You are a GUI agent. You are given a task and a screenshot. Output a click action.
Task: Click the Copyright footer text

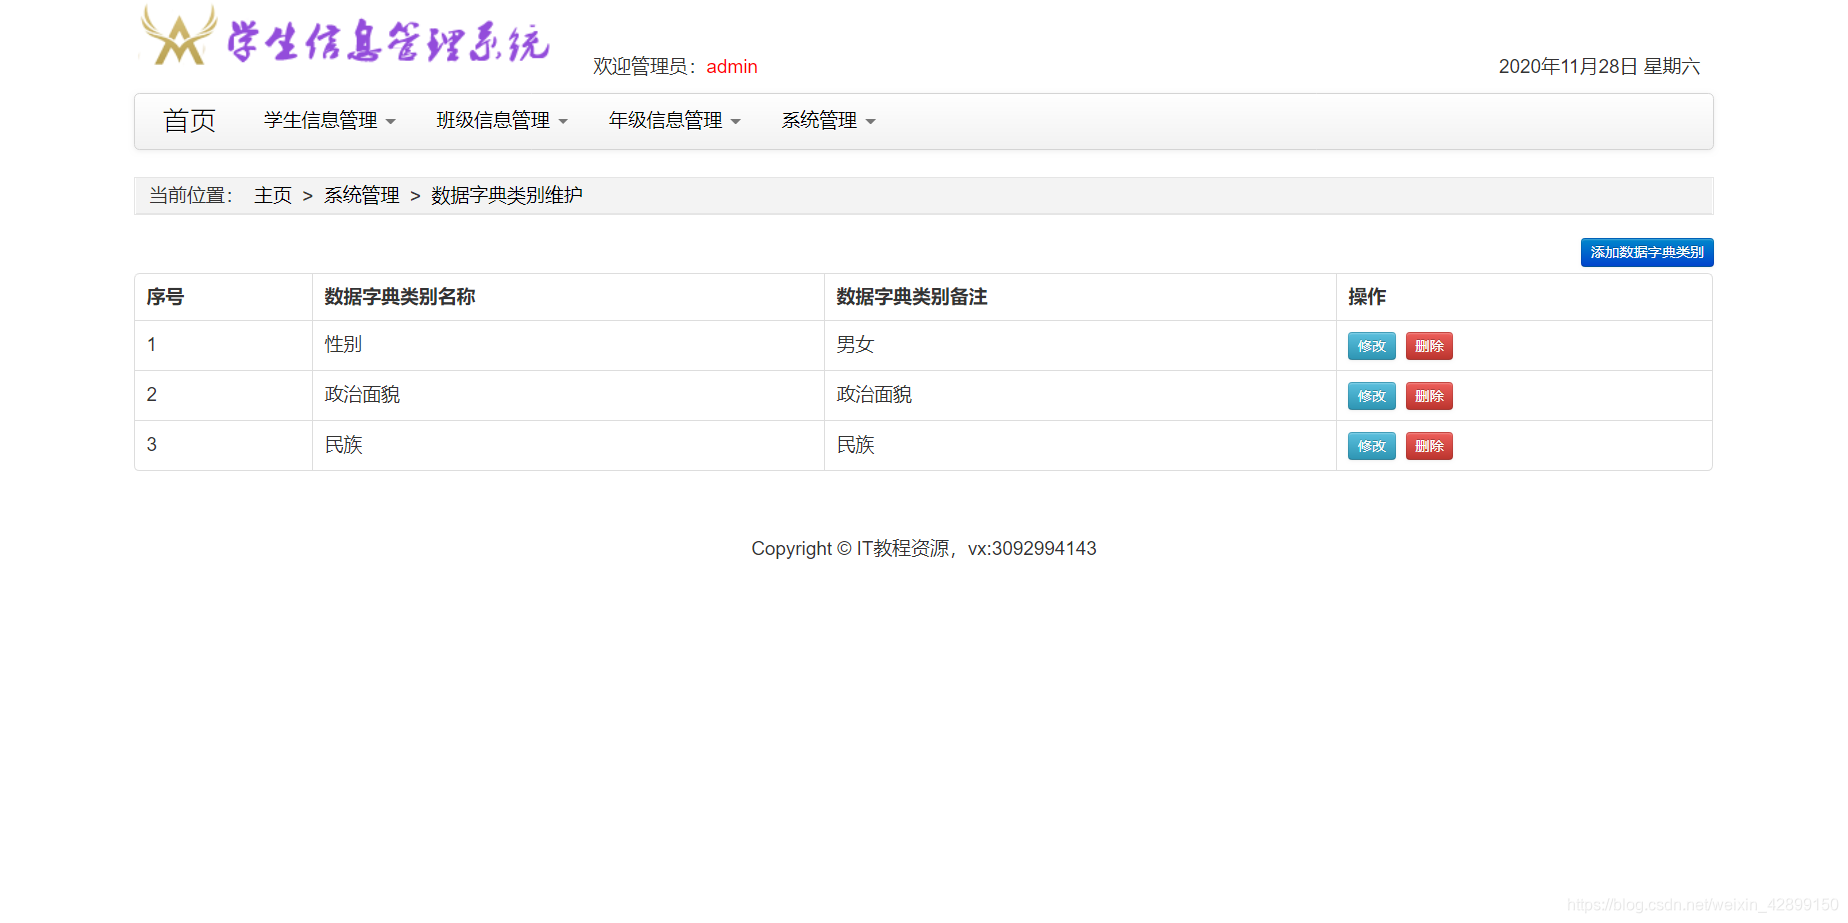click(924, 549)
